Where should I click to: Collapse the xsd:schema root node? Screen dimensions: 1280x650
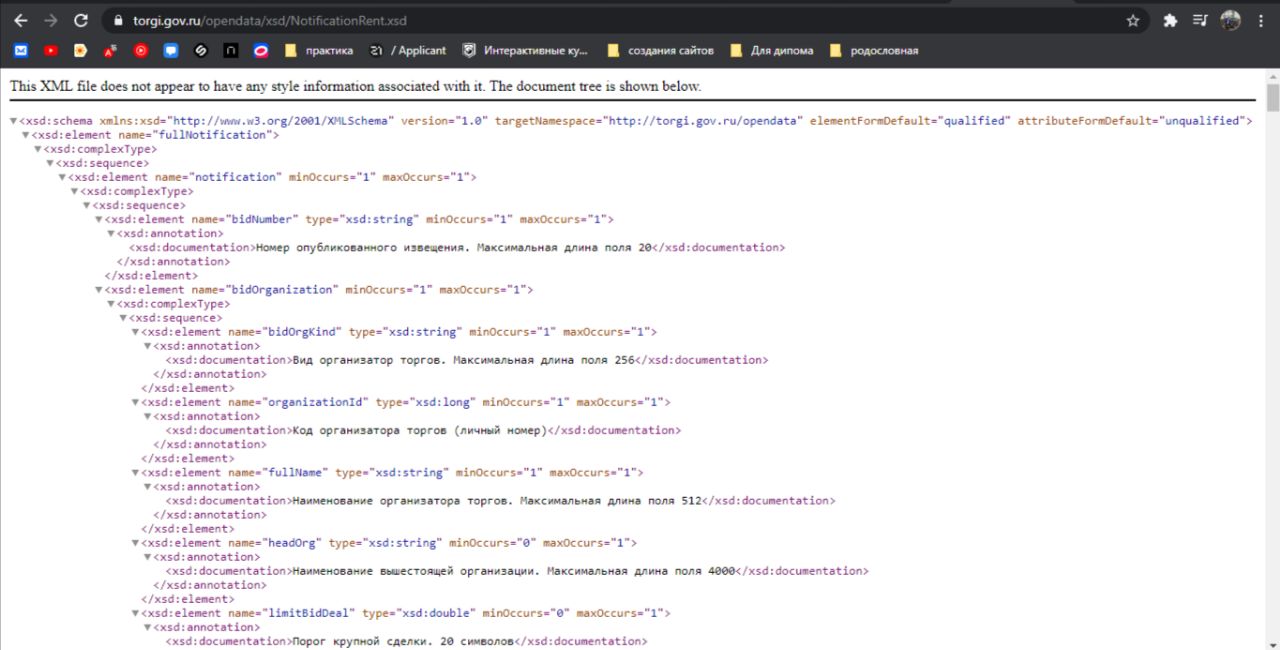13,121
